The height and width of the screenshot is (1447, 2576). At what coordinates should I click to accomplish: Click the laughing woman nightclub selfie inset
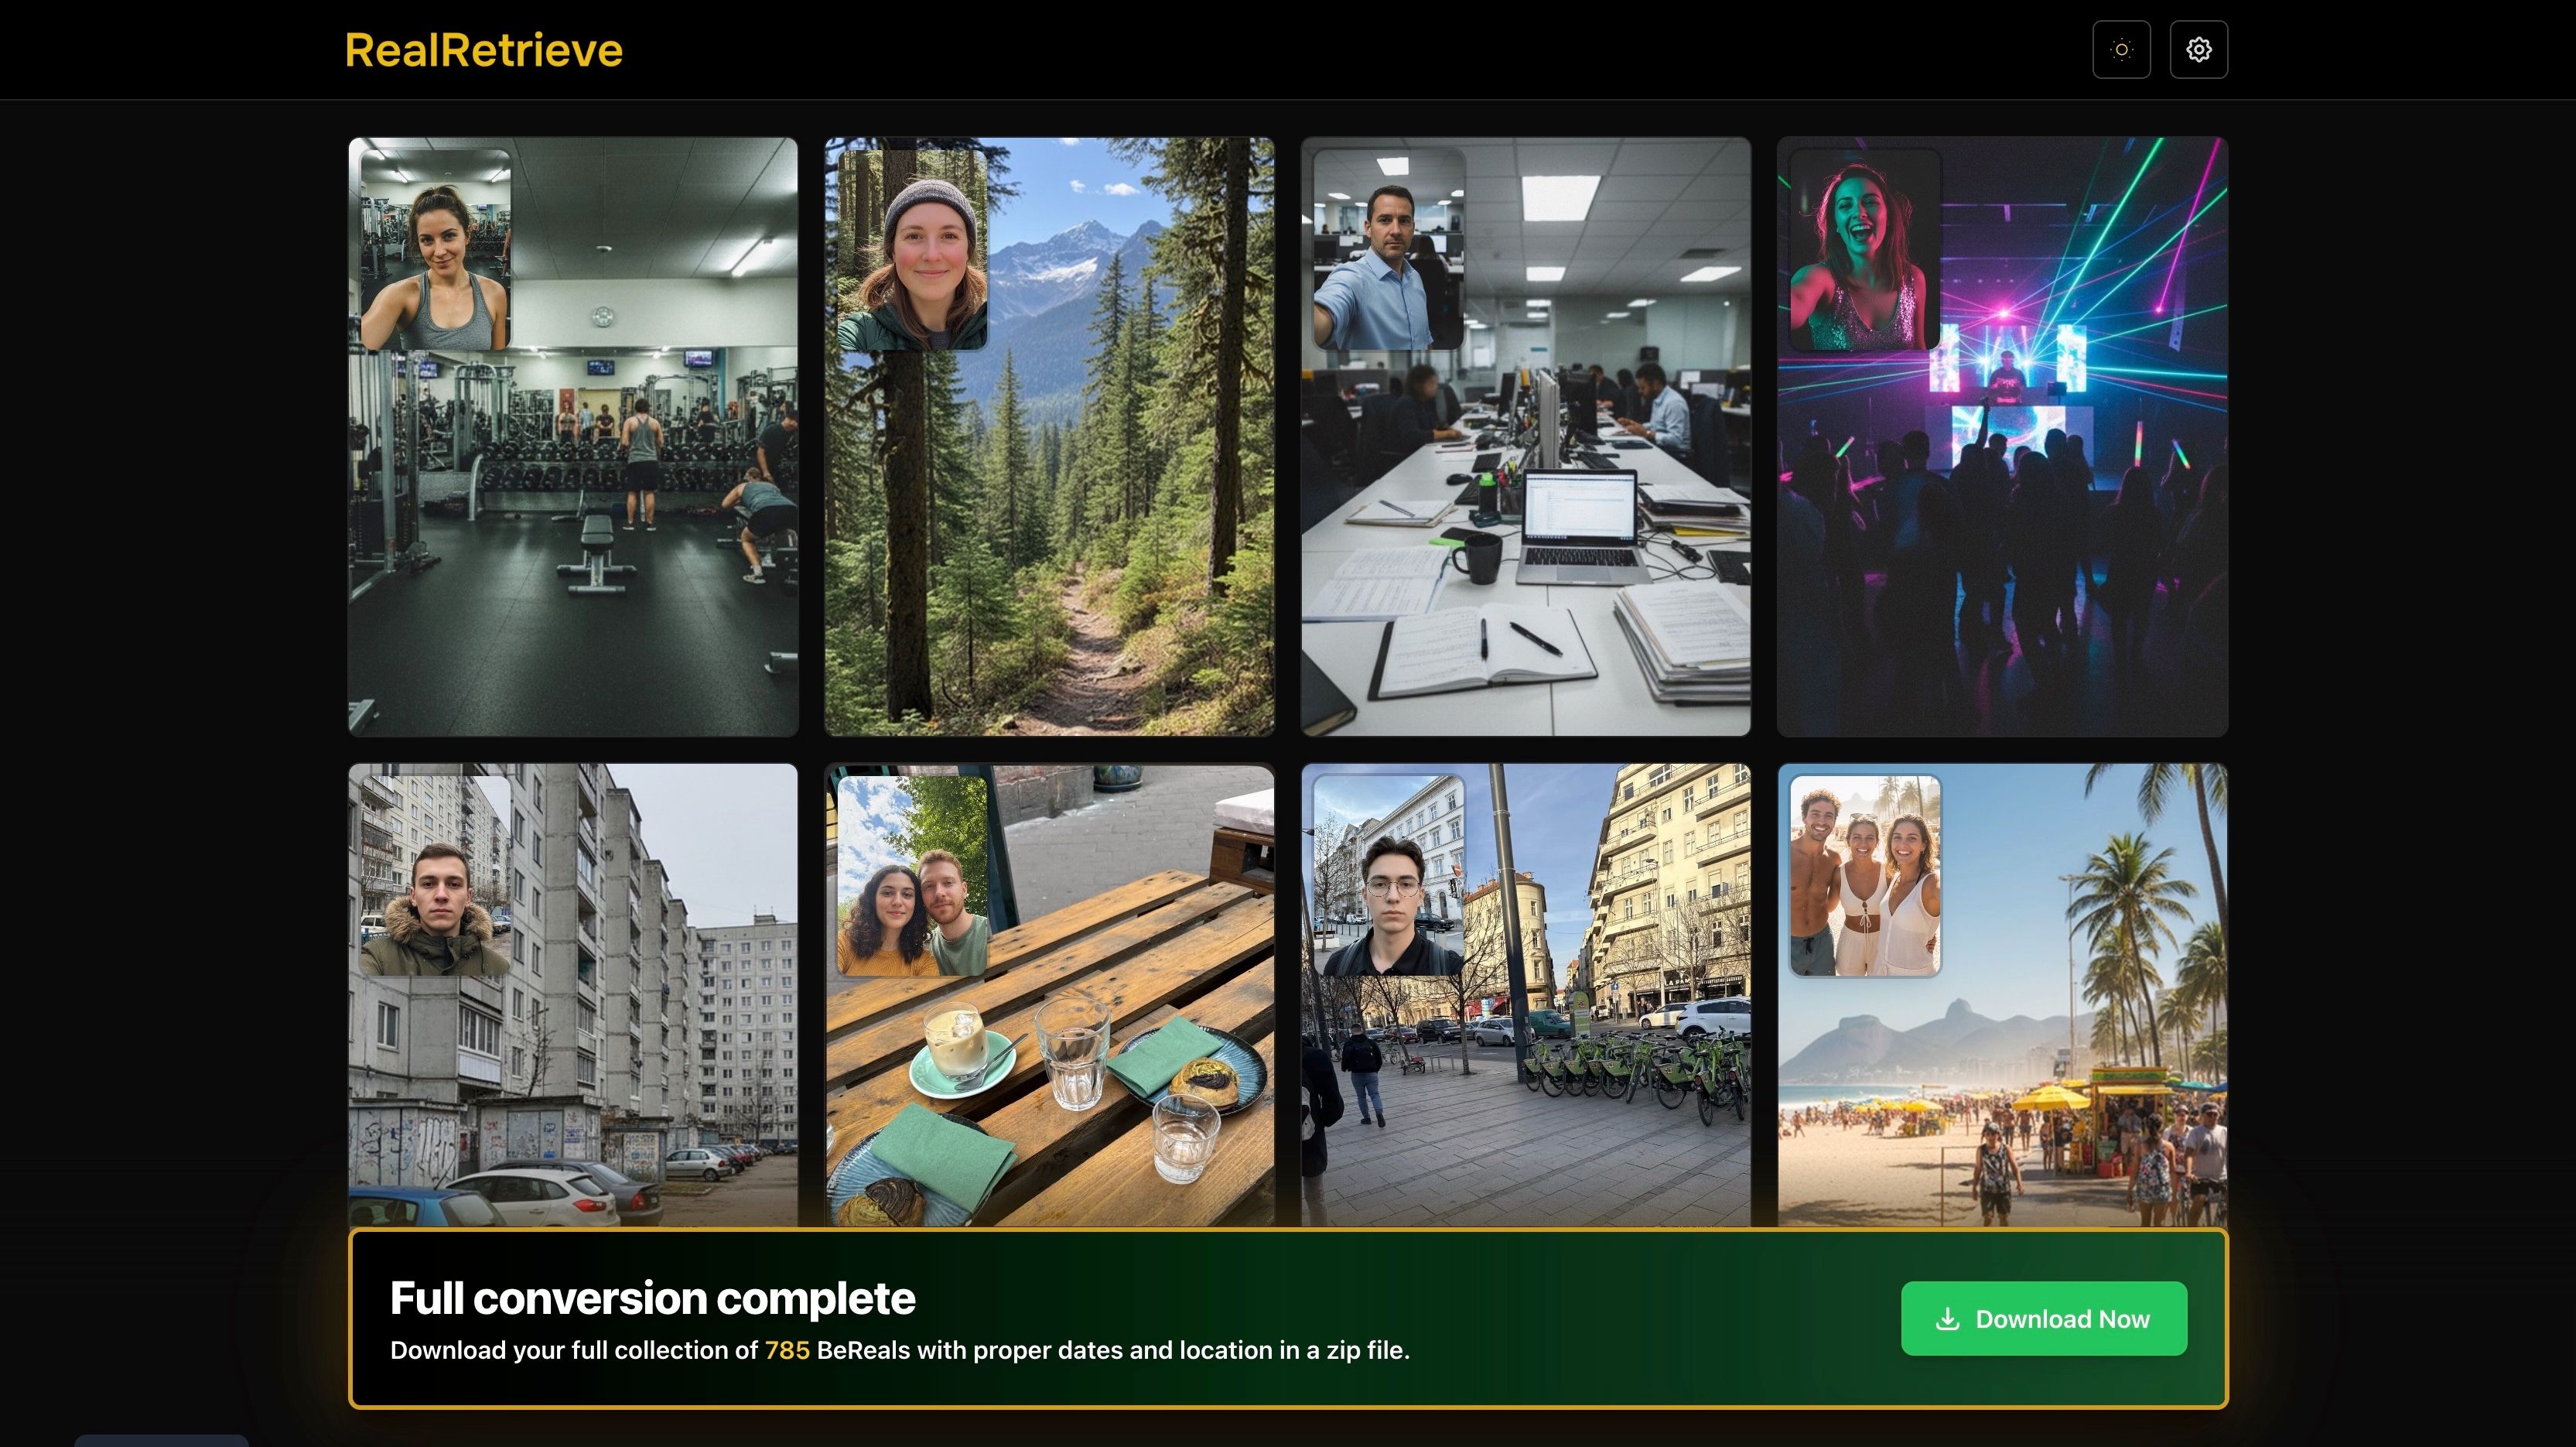pyautogui.click(x=1864, y=250)
